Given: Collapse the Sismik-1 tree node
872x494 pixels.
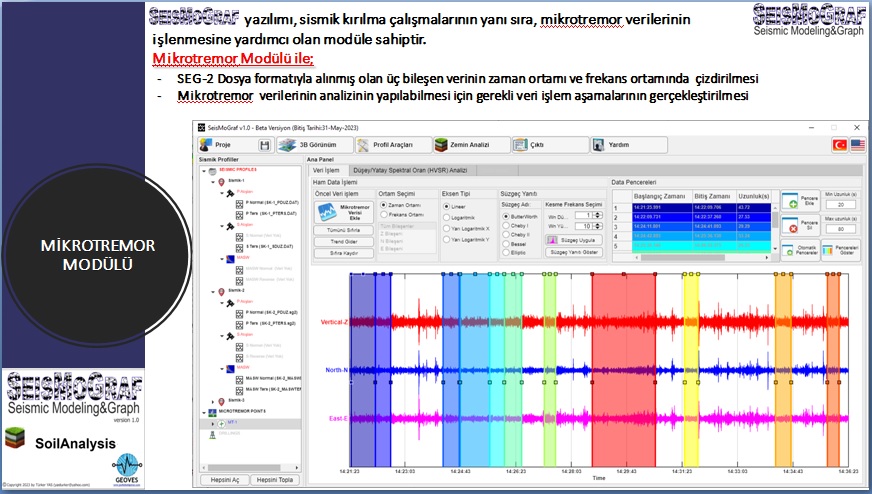Looking at the screenshot, I should 213,182.
